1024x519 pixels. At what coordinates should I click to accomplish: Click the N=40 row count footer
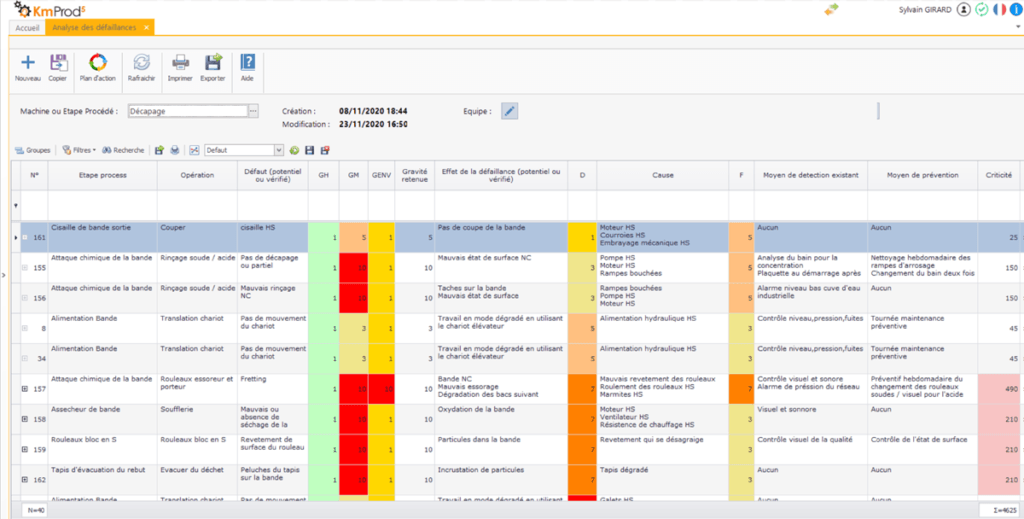pyautogui.click(x=34, y=510)
